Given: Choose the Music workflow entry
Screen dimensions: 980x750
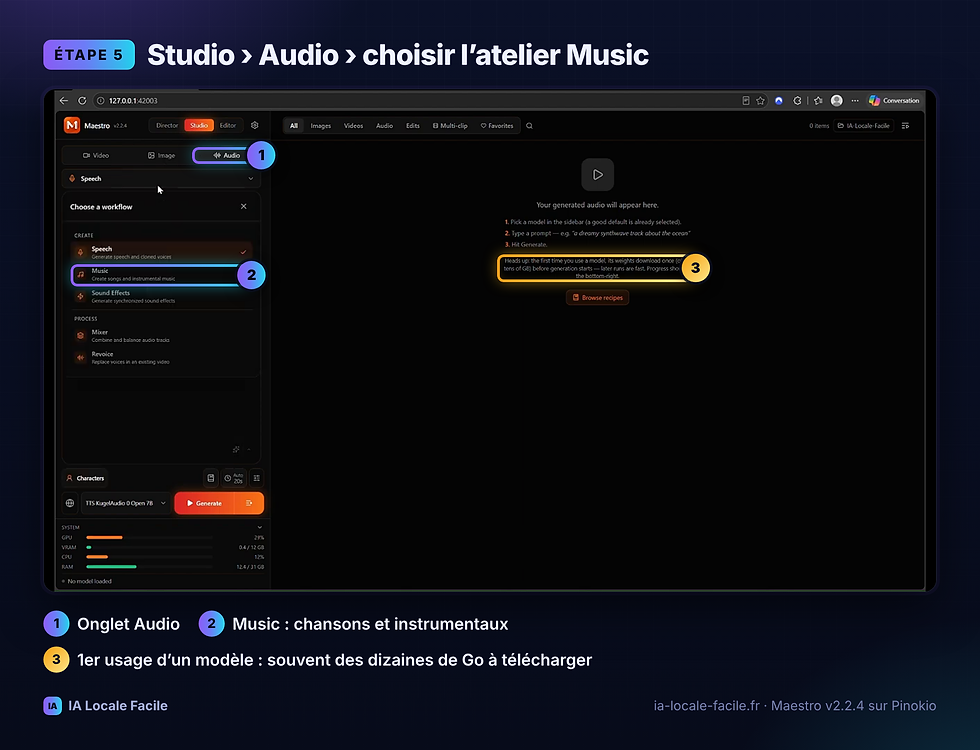Looking at the screenshot, I should tap(162, 274).
